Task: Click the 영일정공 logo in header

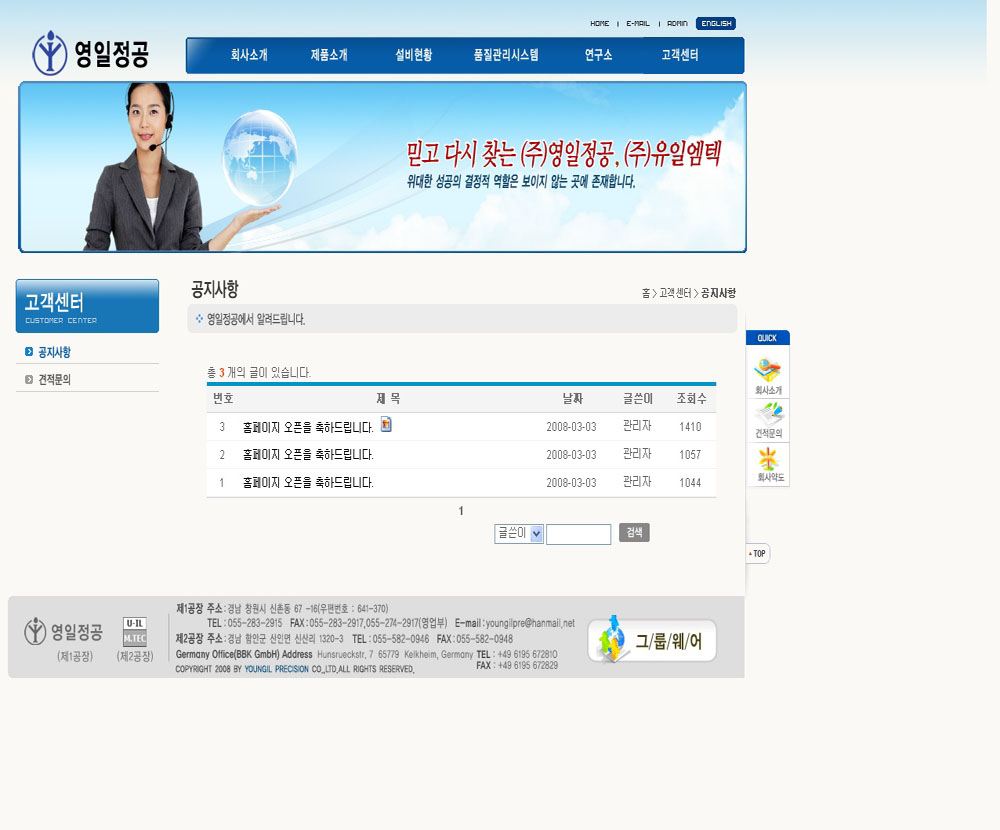Action: coord(90,53)
